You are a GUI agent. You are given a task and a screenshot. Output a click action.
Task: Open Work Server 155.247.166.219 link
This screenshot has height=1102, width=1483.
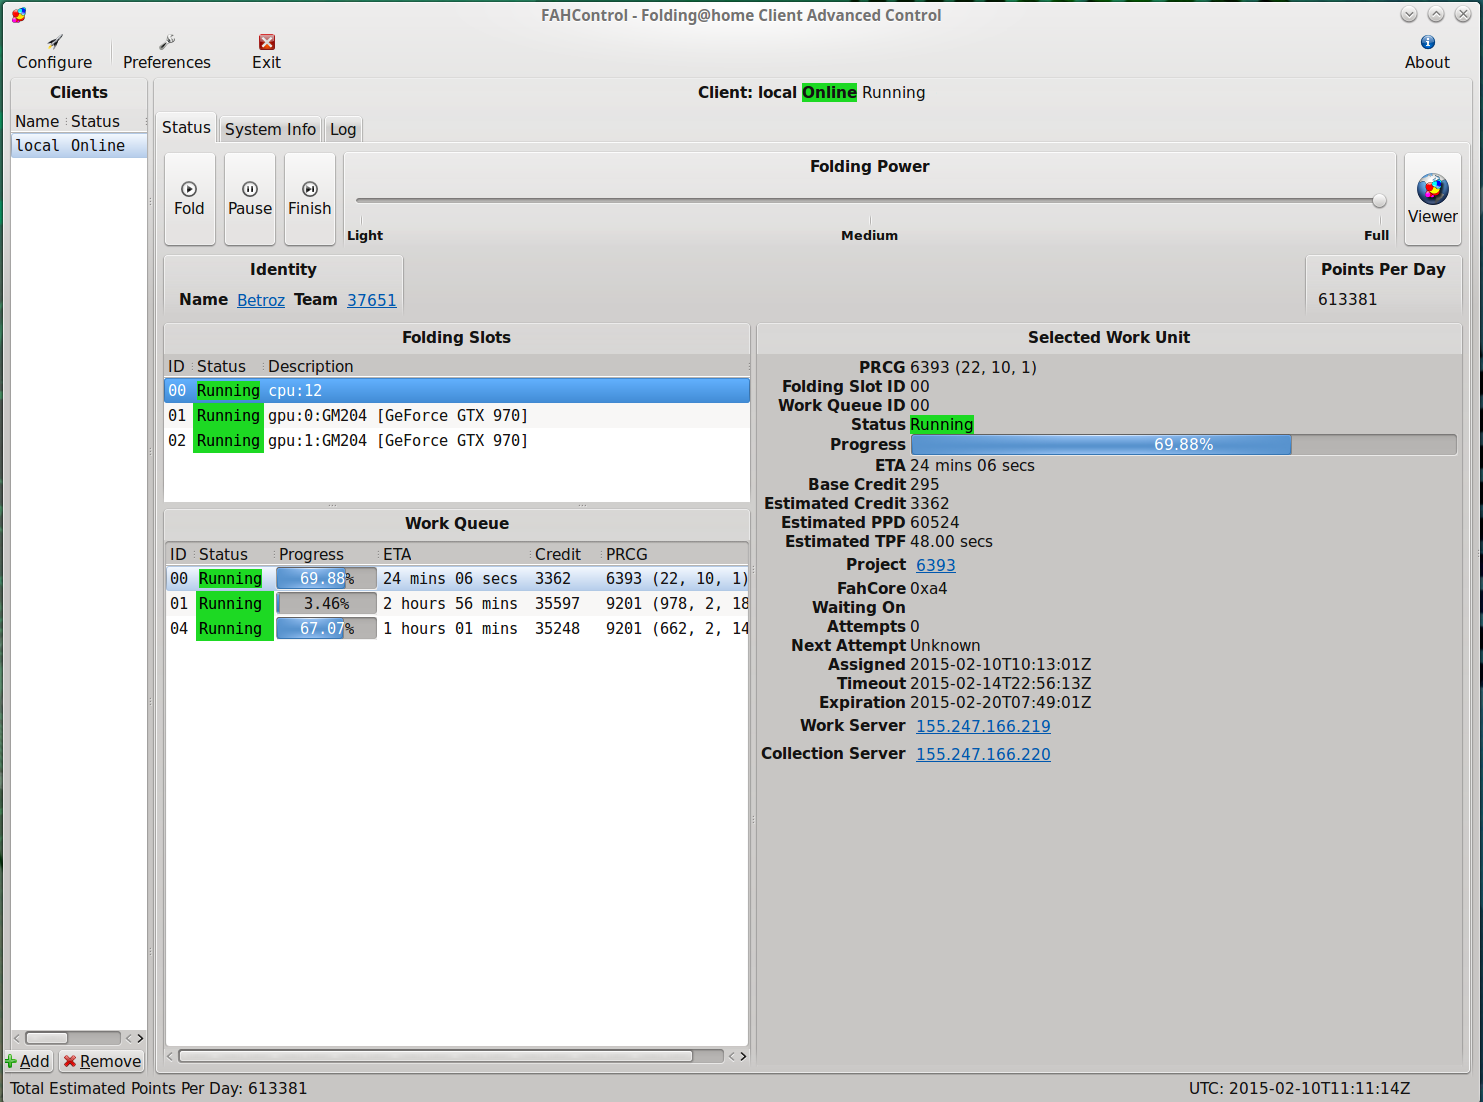pos(983,726)
